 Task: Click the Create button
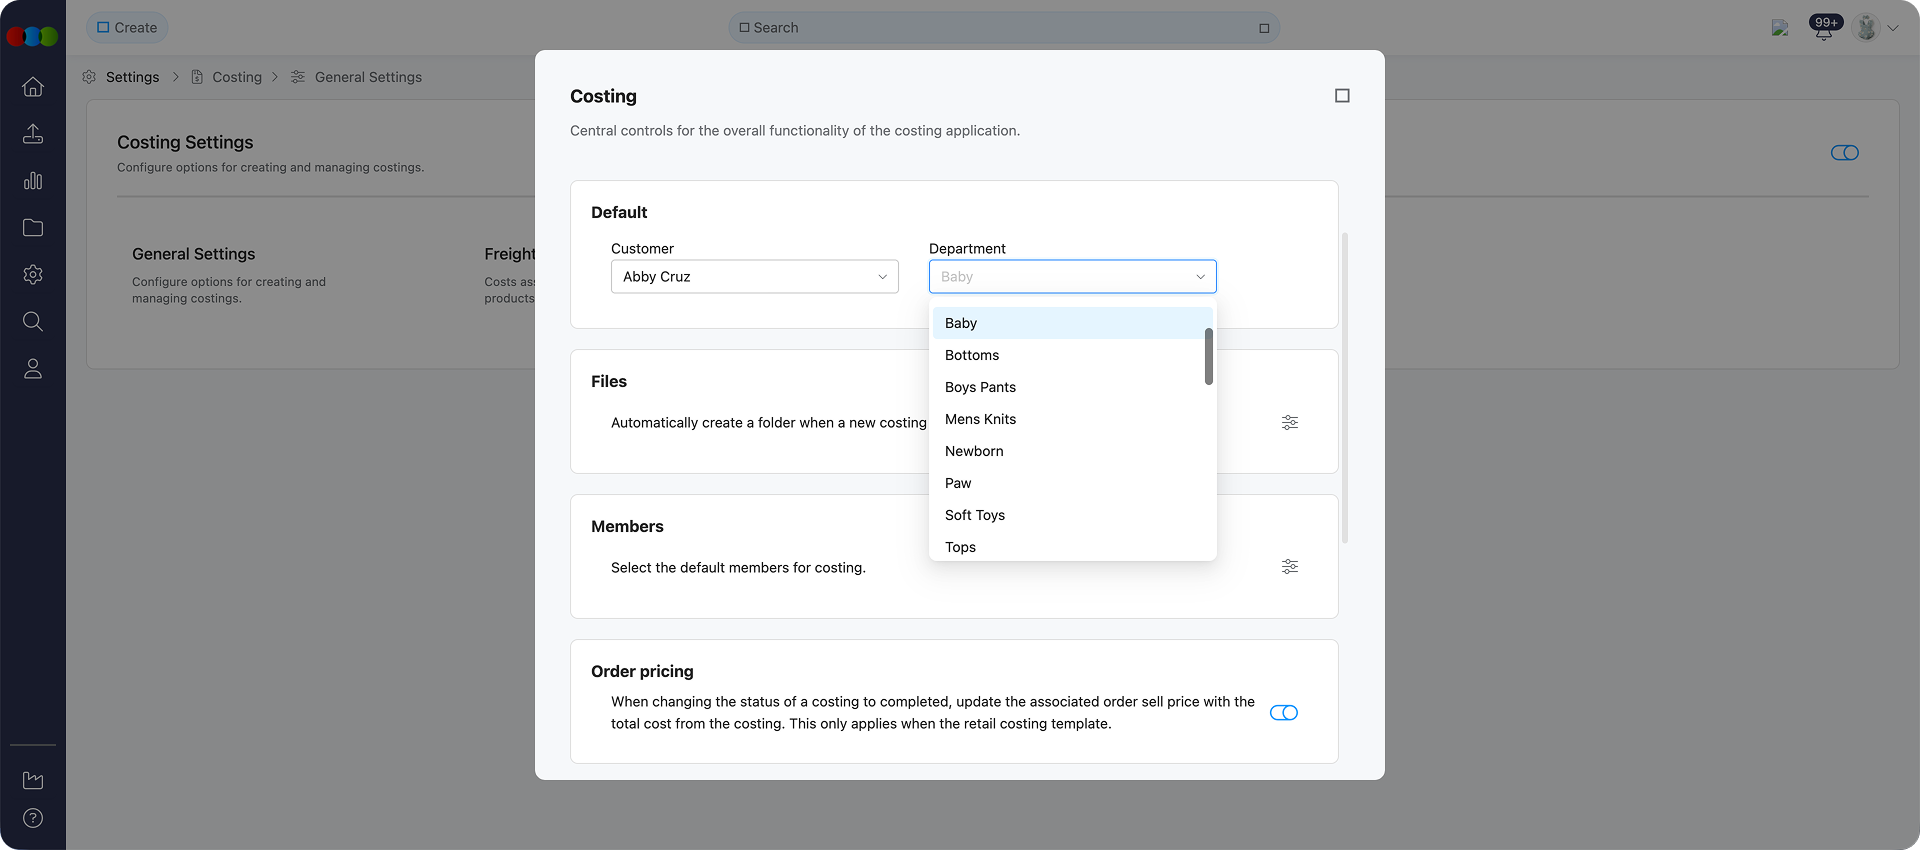pos(127,28)
